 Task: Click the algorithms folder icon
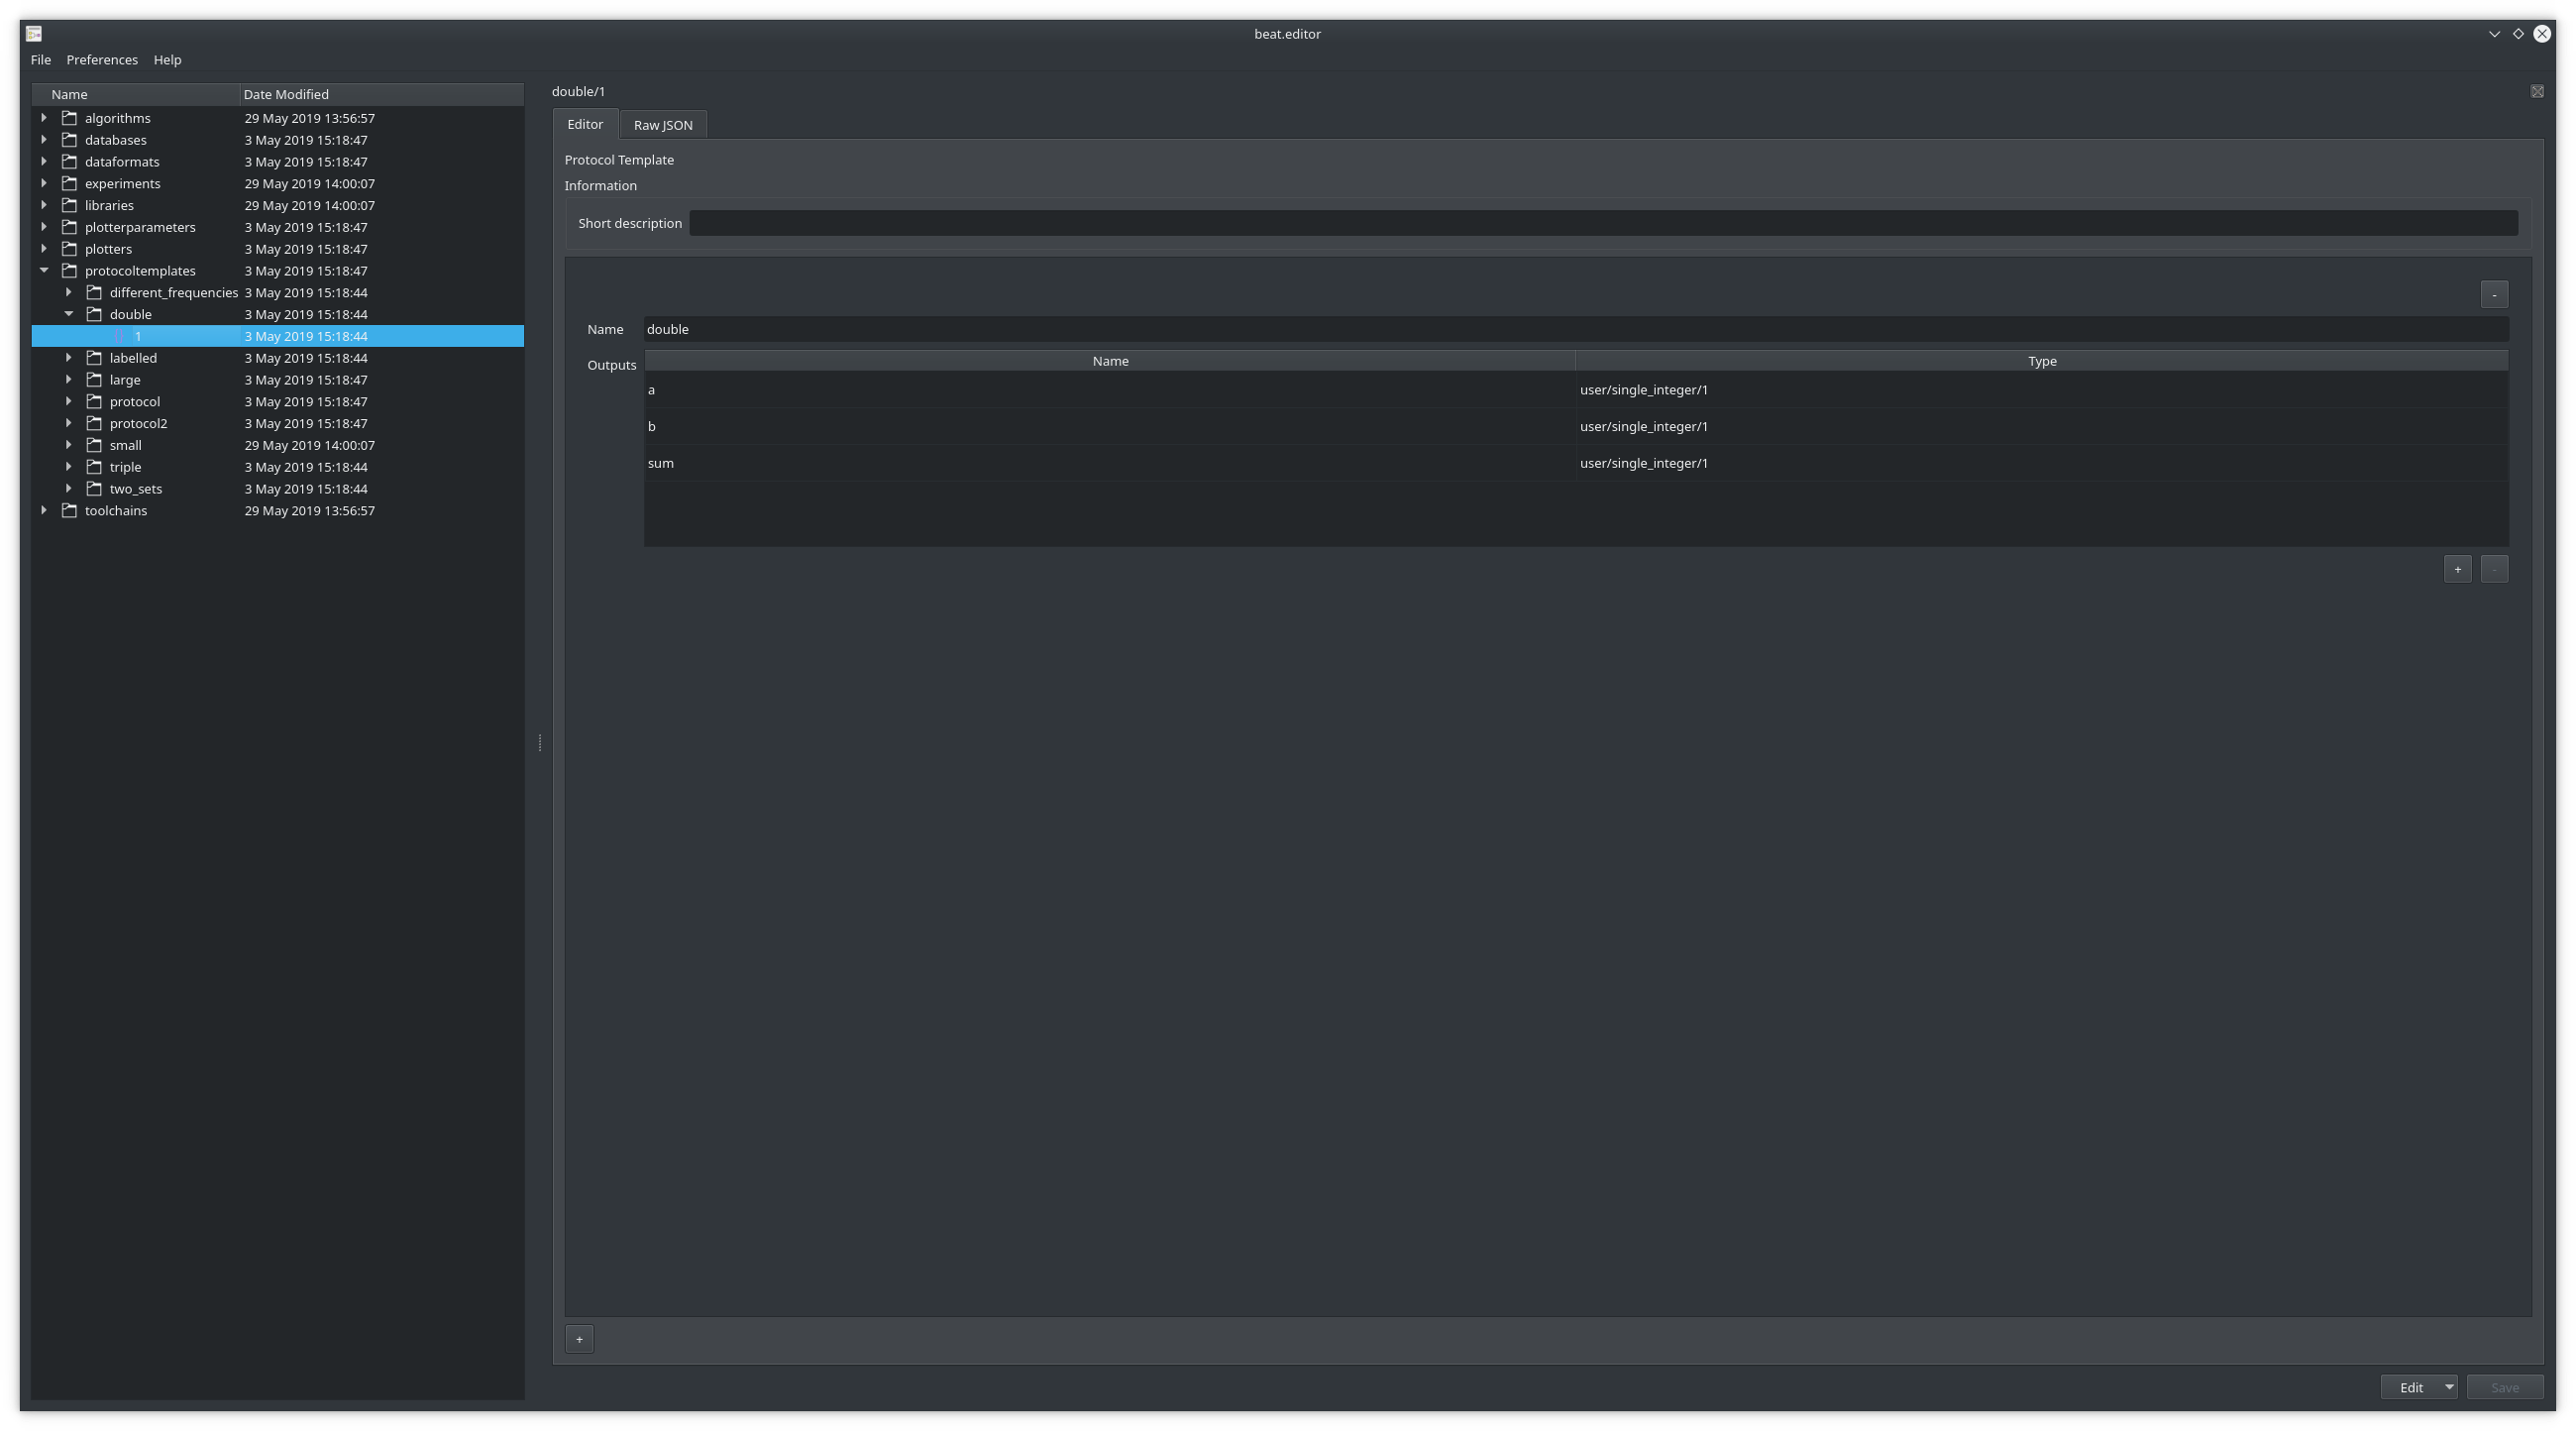70,117
